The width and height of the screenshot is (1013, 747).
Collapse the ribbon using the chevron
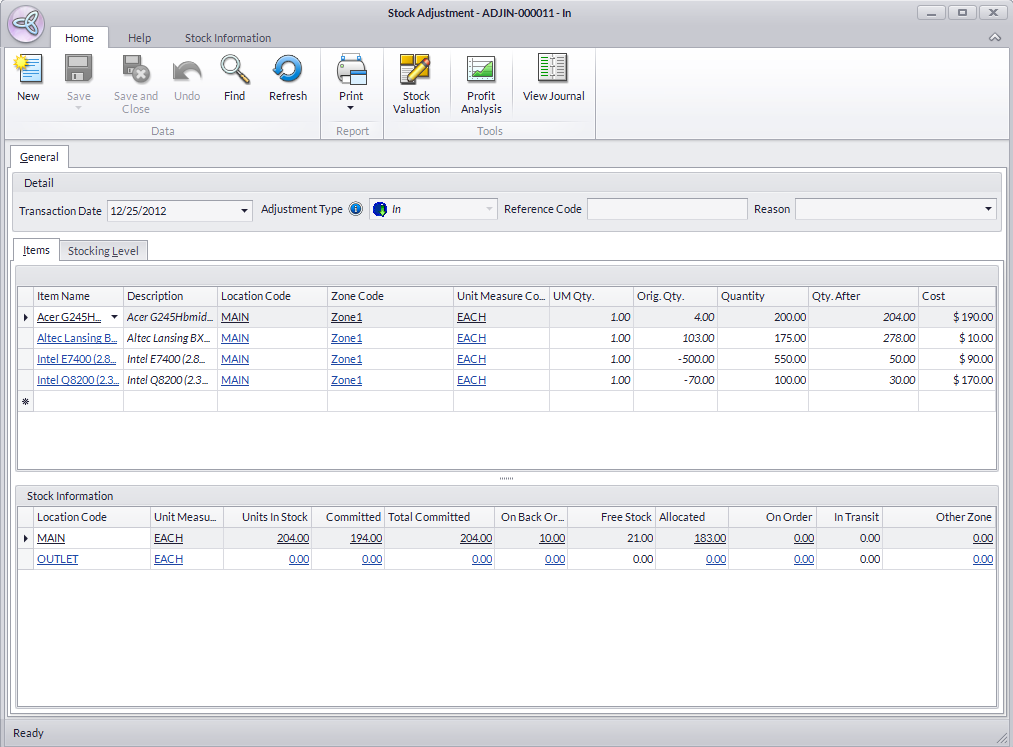pyautogui.click(x=994, y=38)
